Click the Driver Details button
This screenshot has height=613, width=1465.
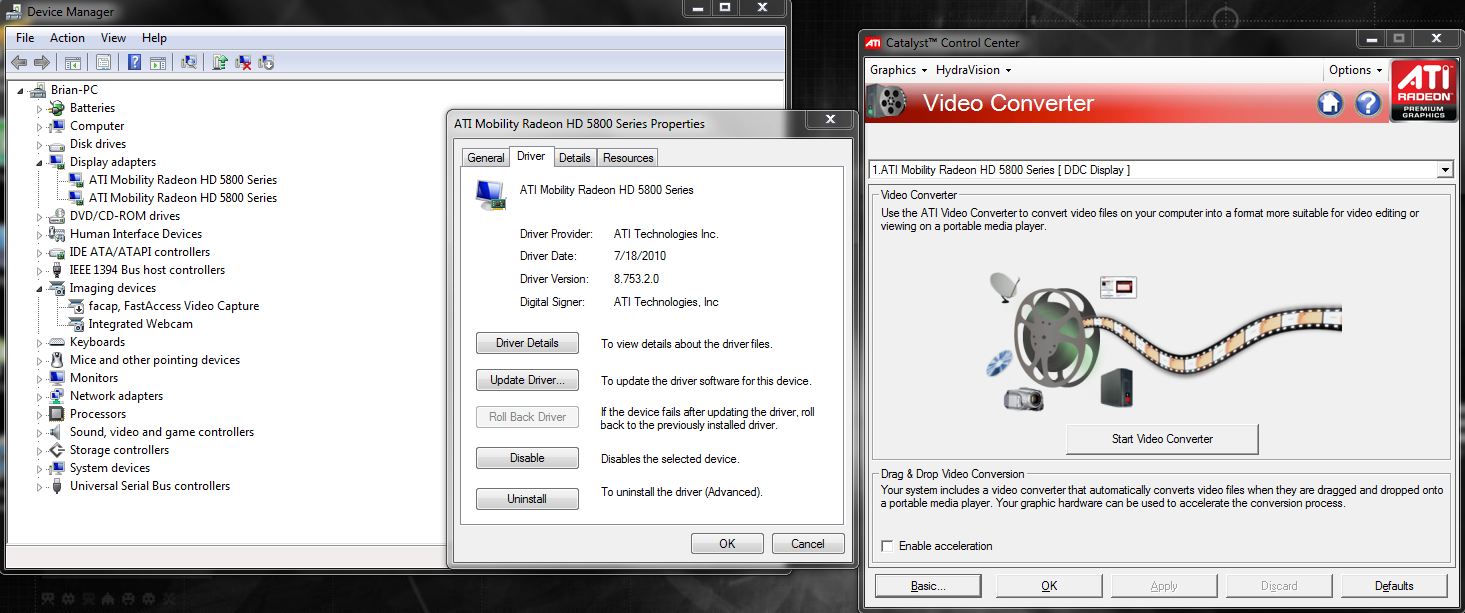(x=527, y=343)
